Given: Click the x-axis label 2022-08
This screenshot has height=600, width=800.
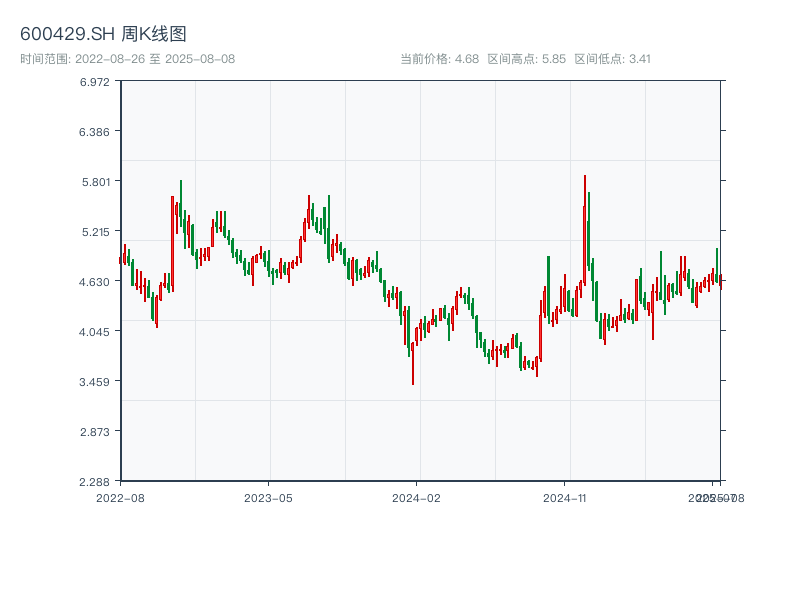Looking at the screenshot, I should pyautogui.click(x=120, y=498).
